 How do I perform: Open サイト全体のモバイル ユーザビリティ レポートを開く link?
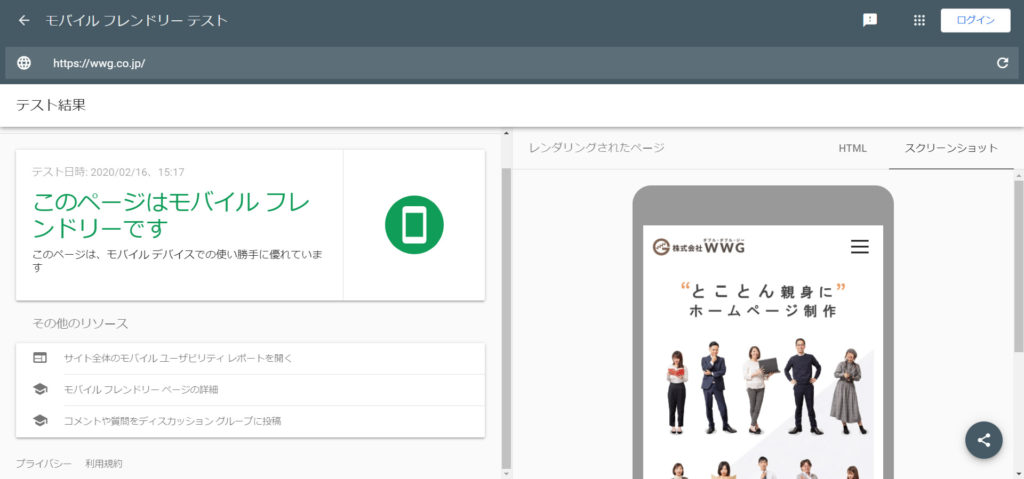click(178, 357)
